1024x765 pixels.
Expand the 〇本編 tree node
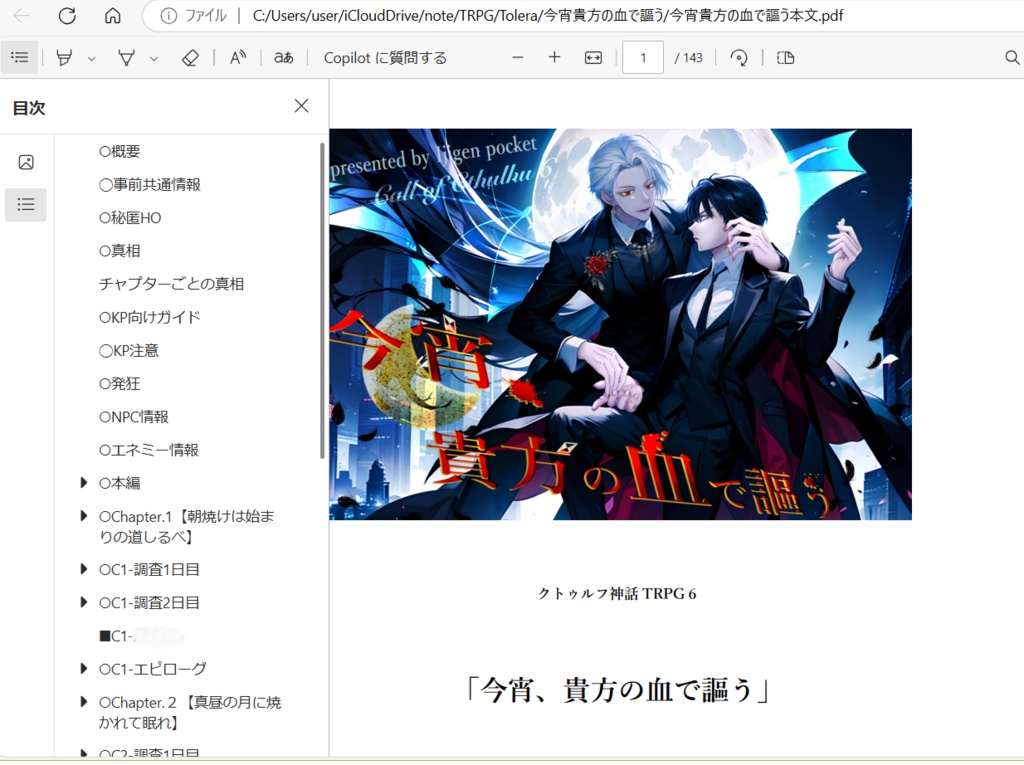[84, 483]
